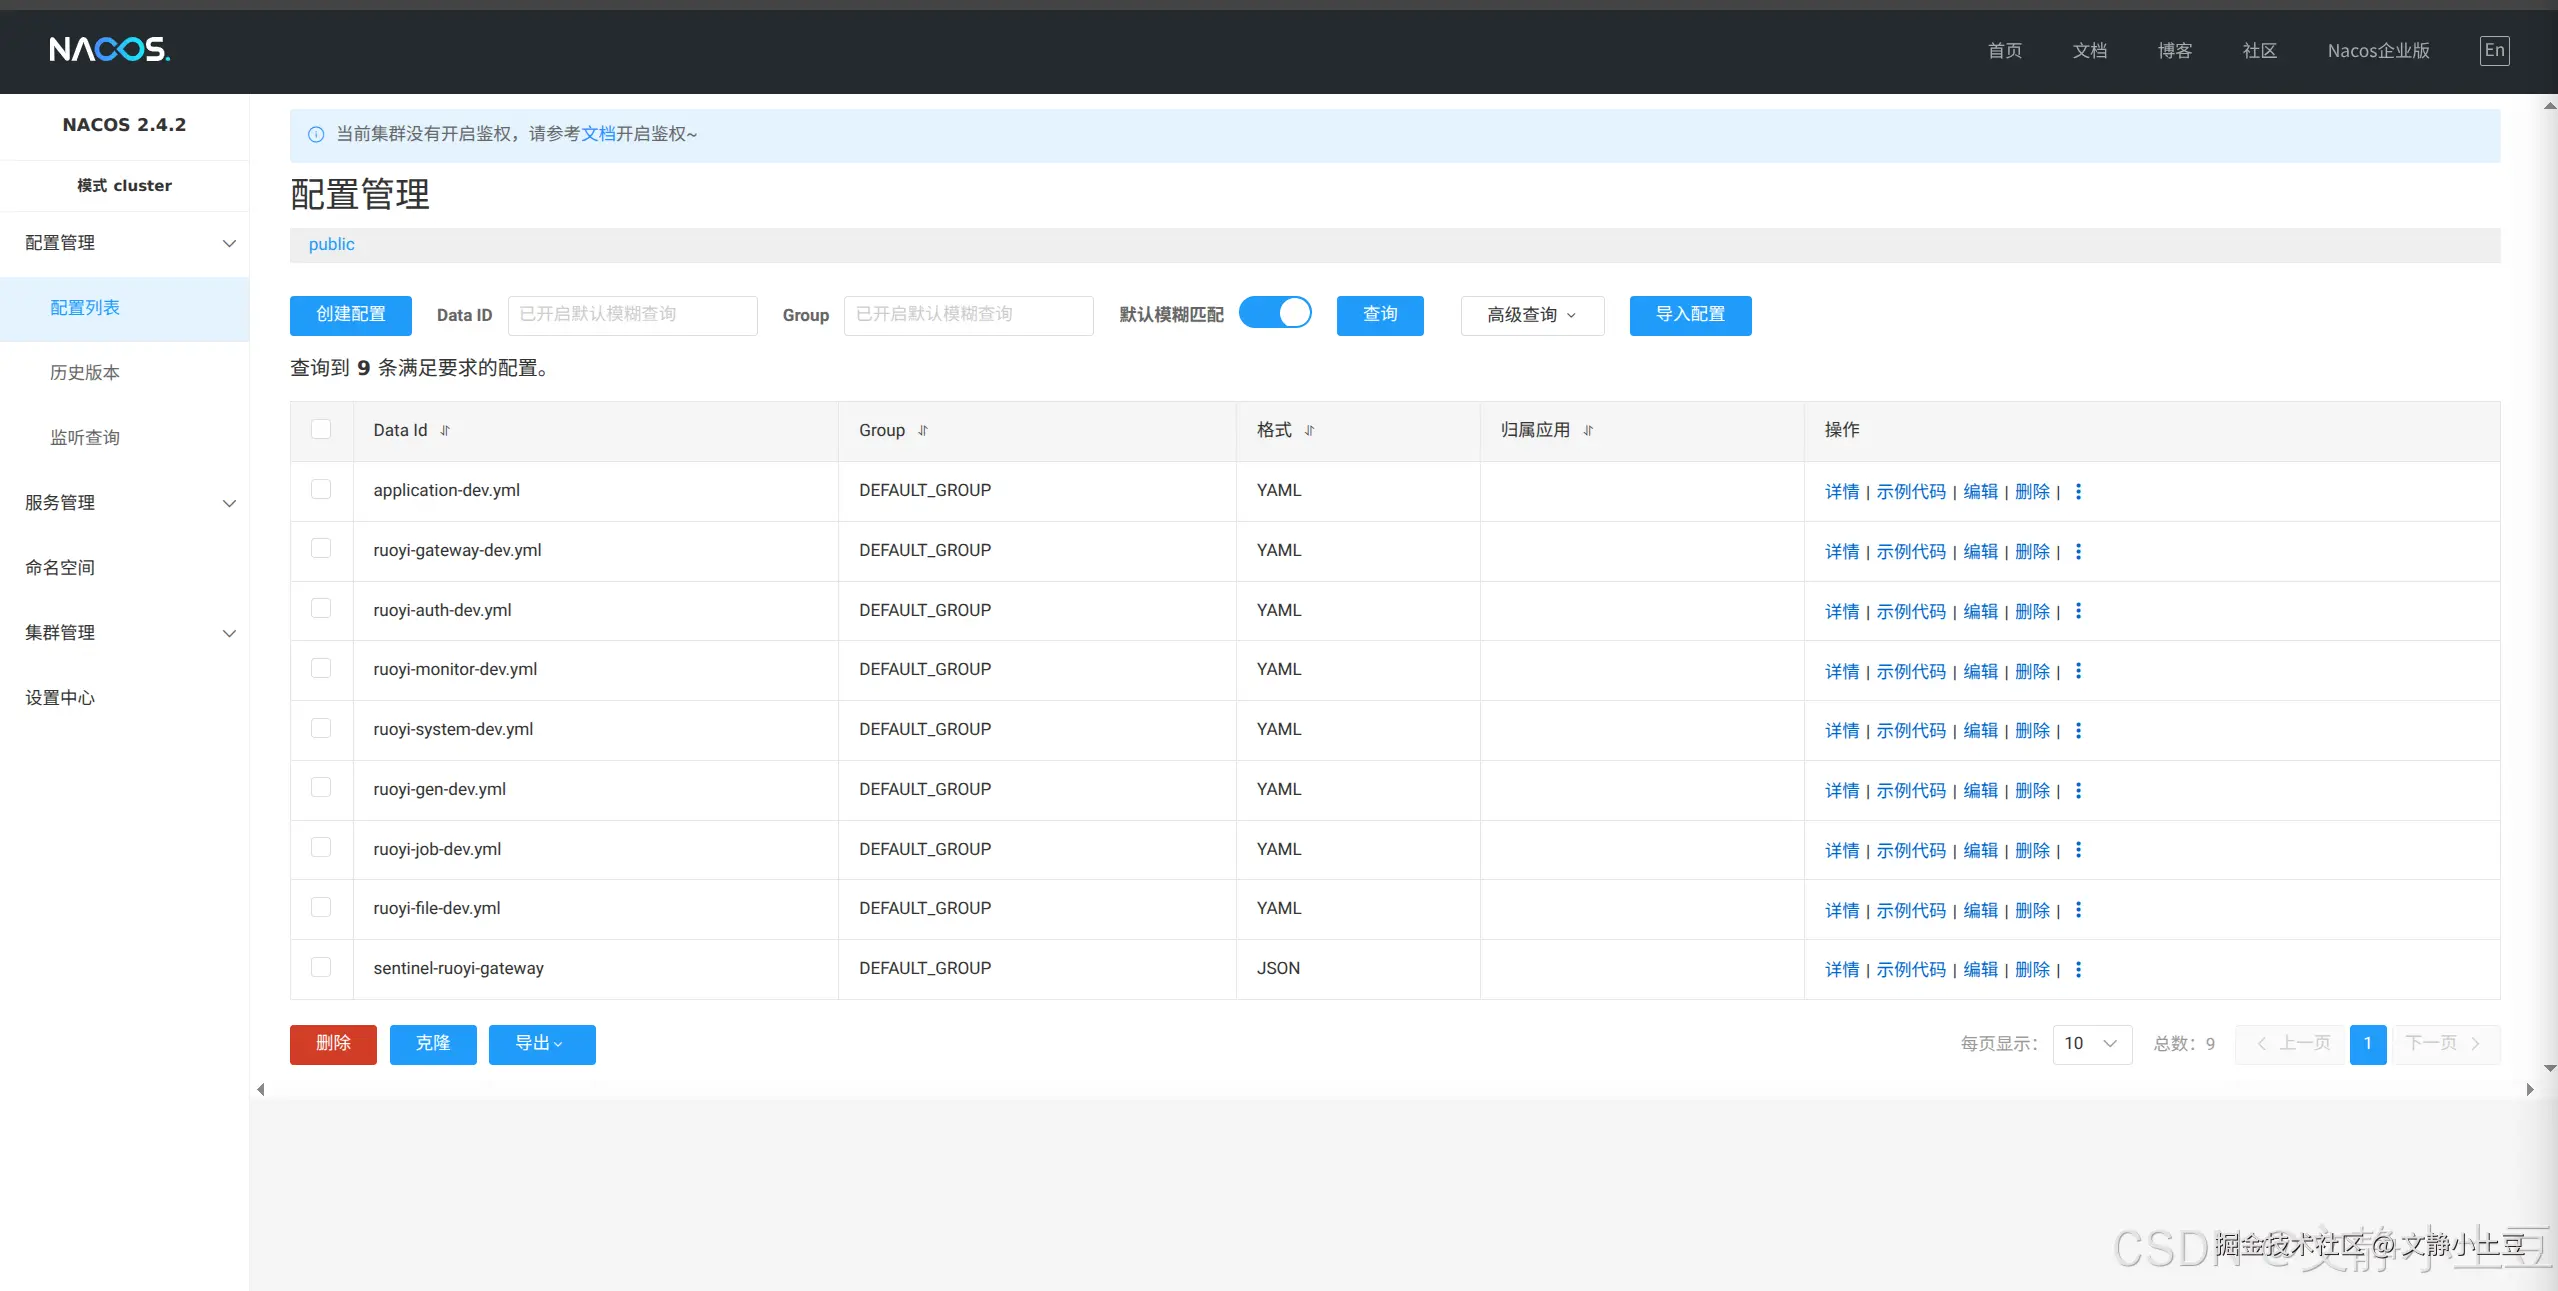The image size is (2558, 1291).
Task: Go to 文档 in the top navigation
Action: [x=2089, y=51]
